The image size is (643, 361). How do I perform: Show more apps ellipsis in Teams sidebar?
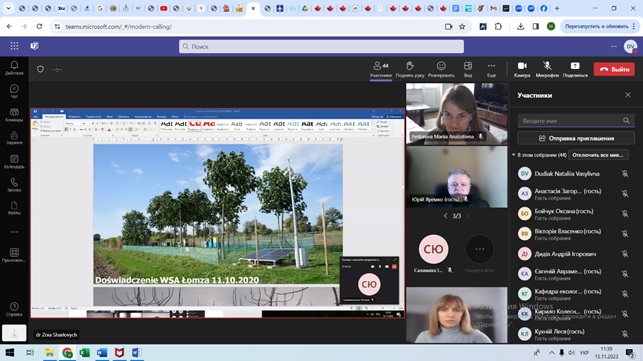[14, 232]
